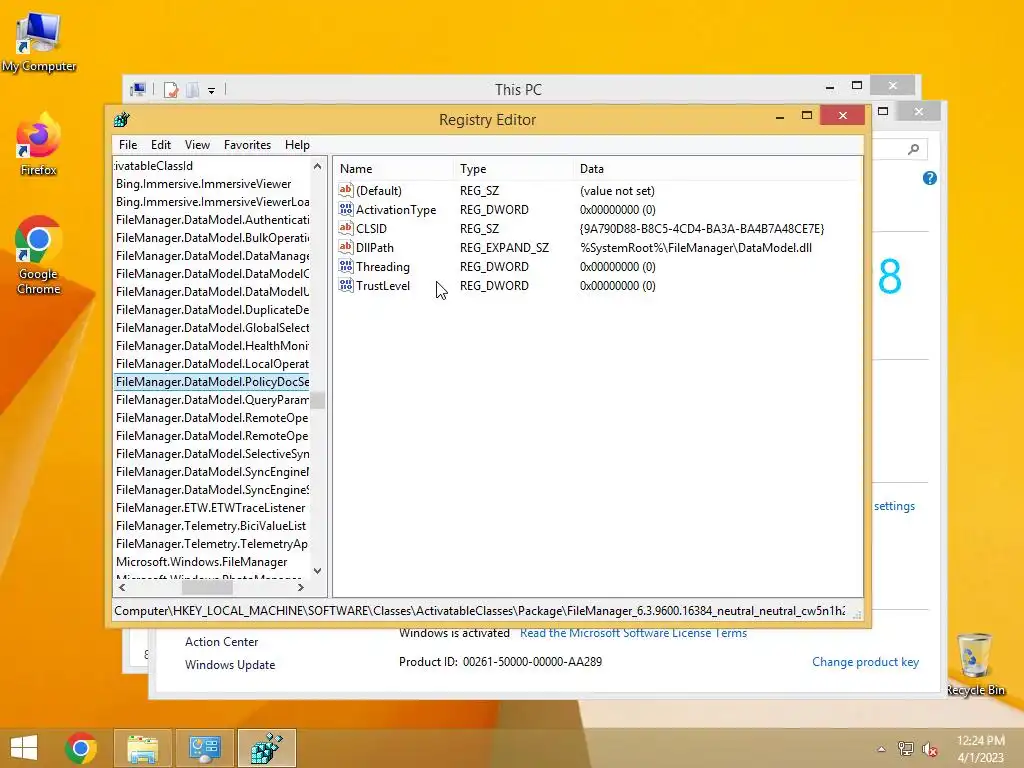Click tree horizontal scroll right arrow

[300, 587]
